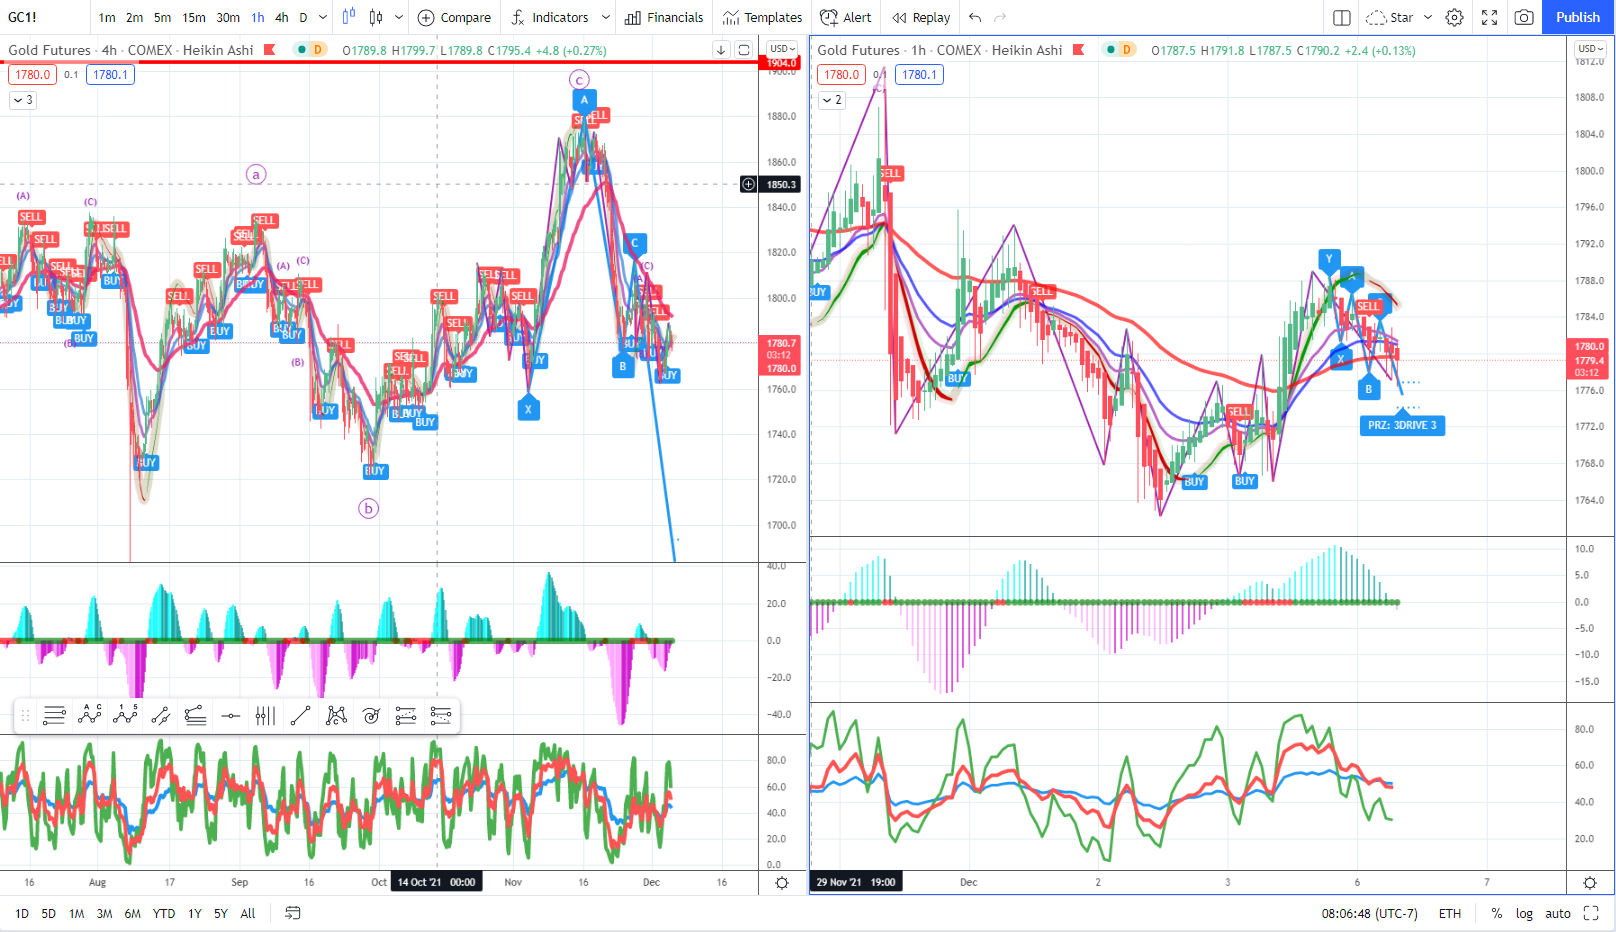This screenshot has width=1616, height=932.
Task: Undo the last chart action
Action: coord(975,17)
